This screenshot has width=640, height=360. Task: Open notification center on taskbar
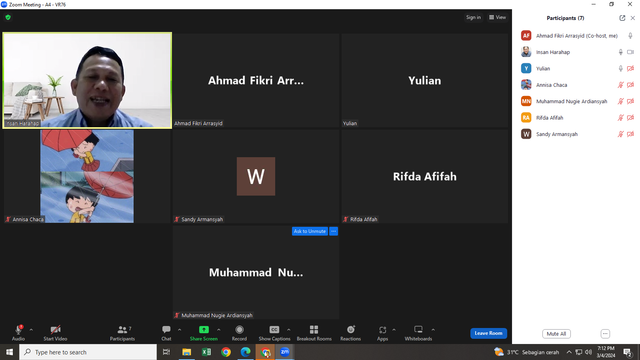point(628,352)
